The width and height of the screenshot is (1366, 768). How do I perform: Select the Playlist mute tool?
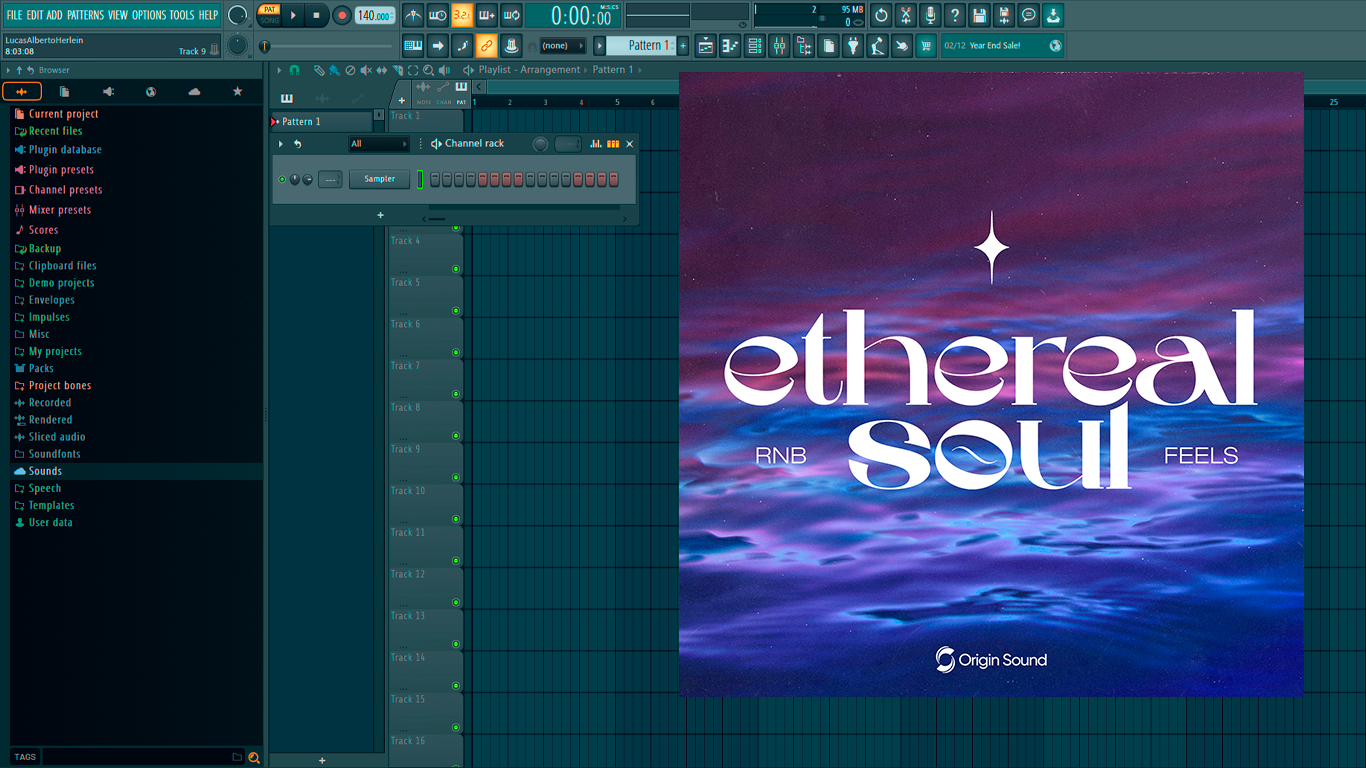[366, 70]
